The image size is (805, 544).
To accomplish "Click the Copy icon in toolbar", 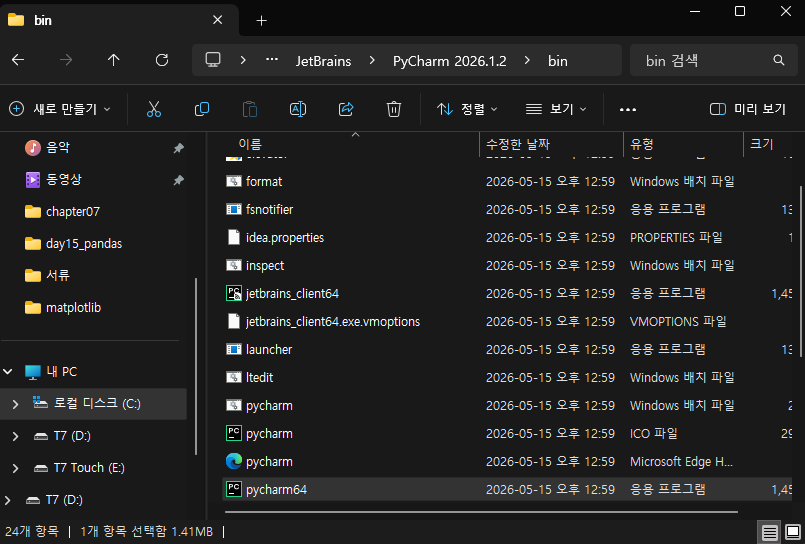I will 202,109.
